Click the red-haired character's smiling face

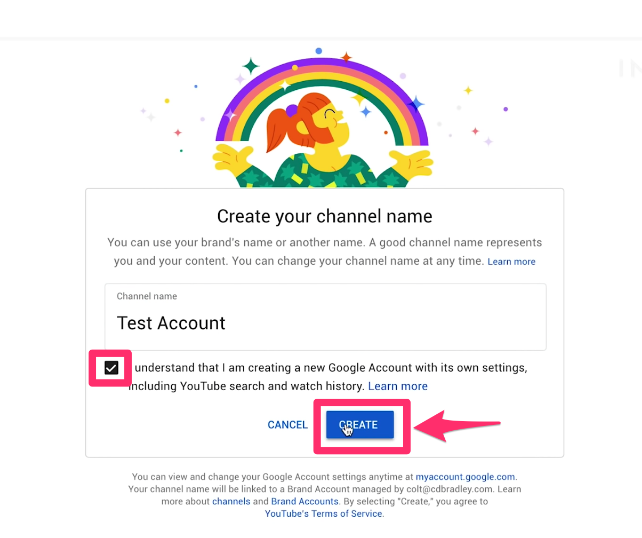332,124
